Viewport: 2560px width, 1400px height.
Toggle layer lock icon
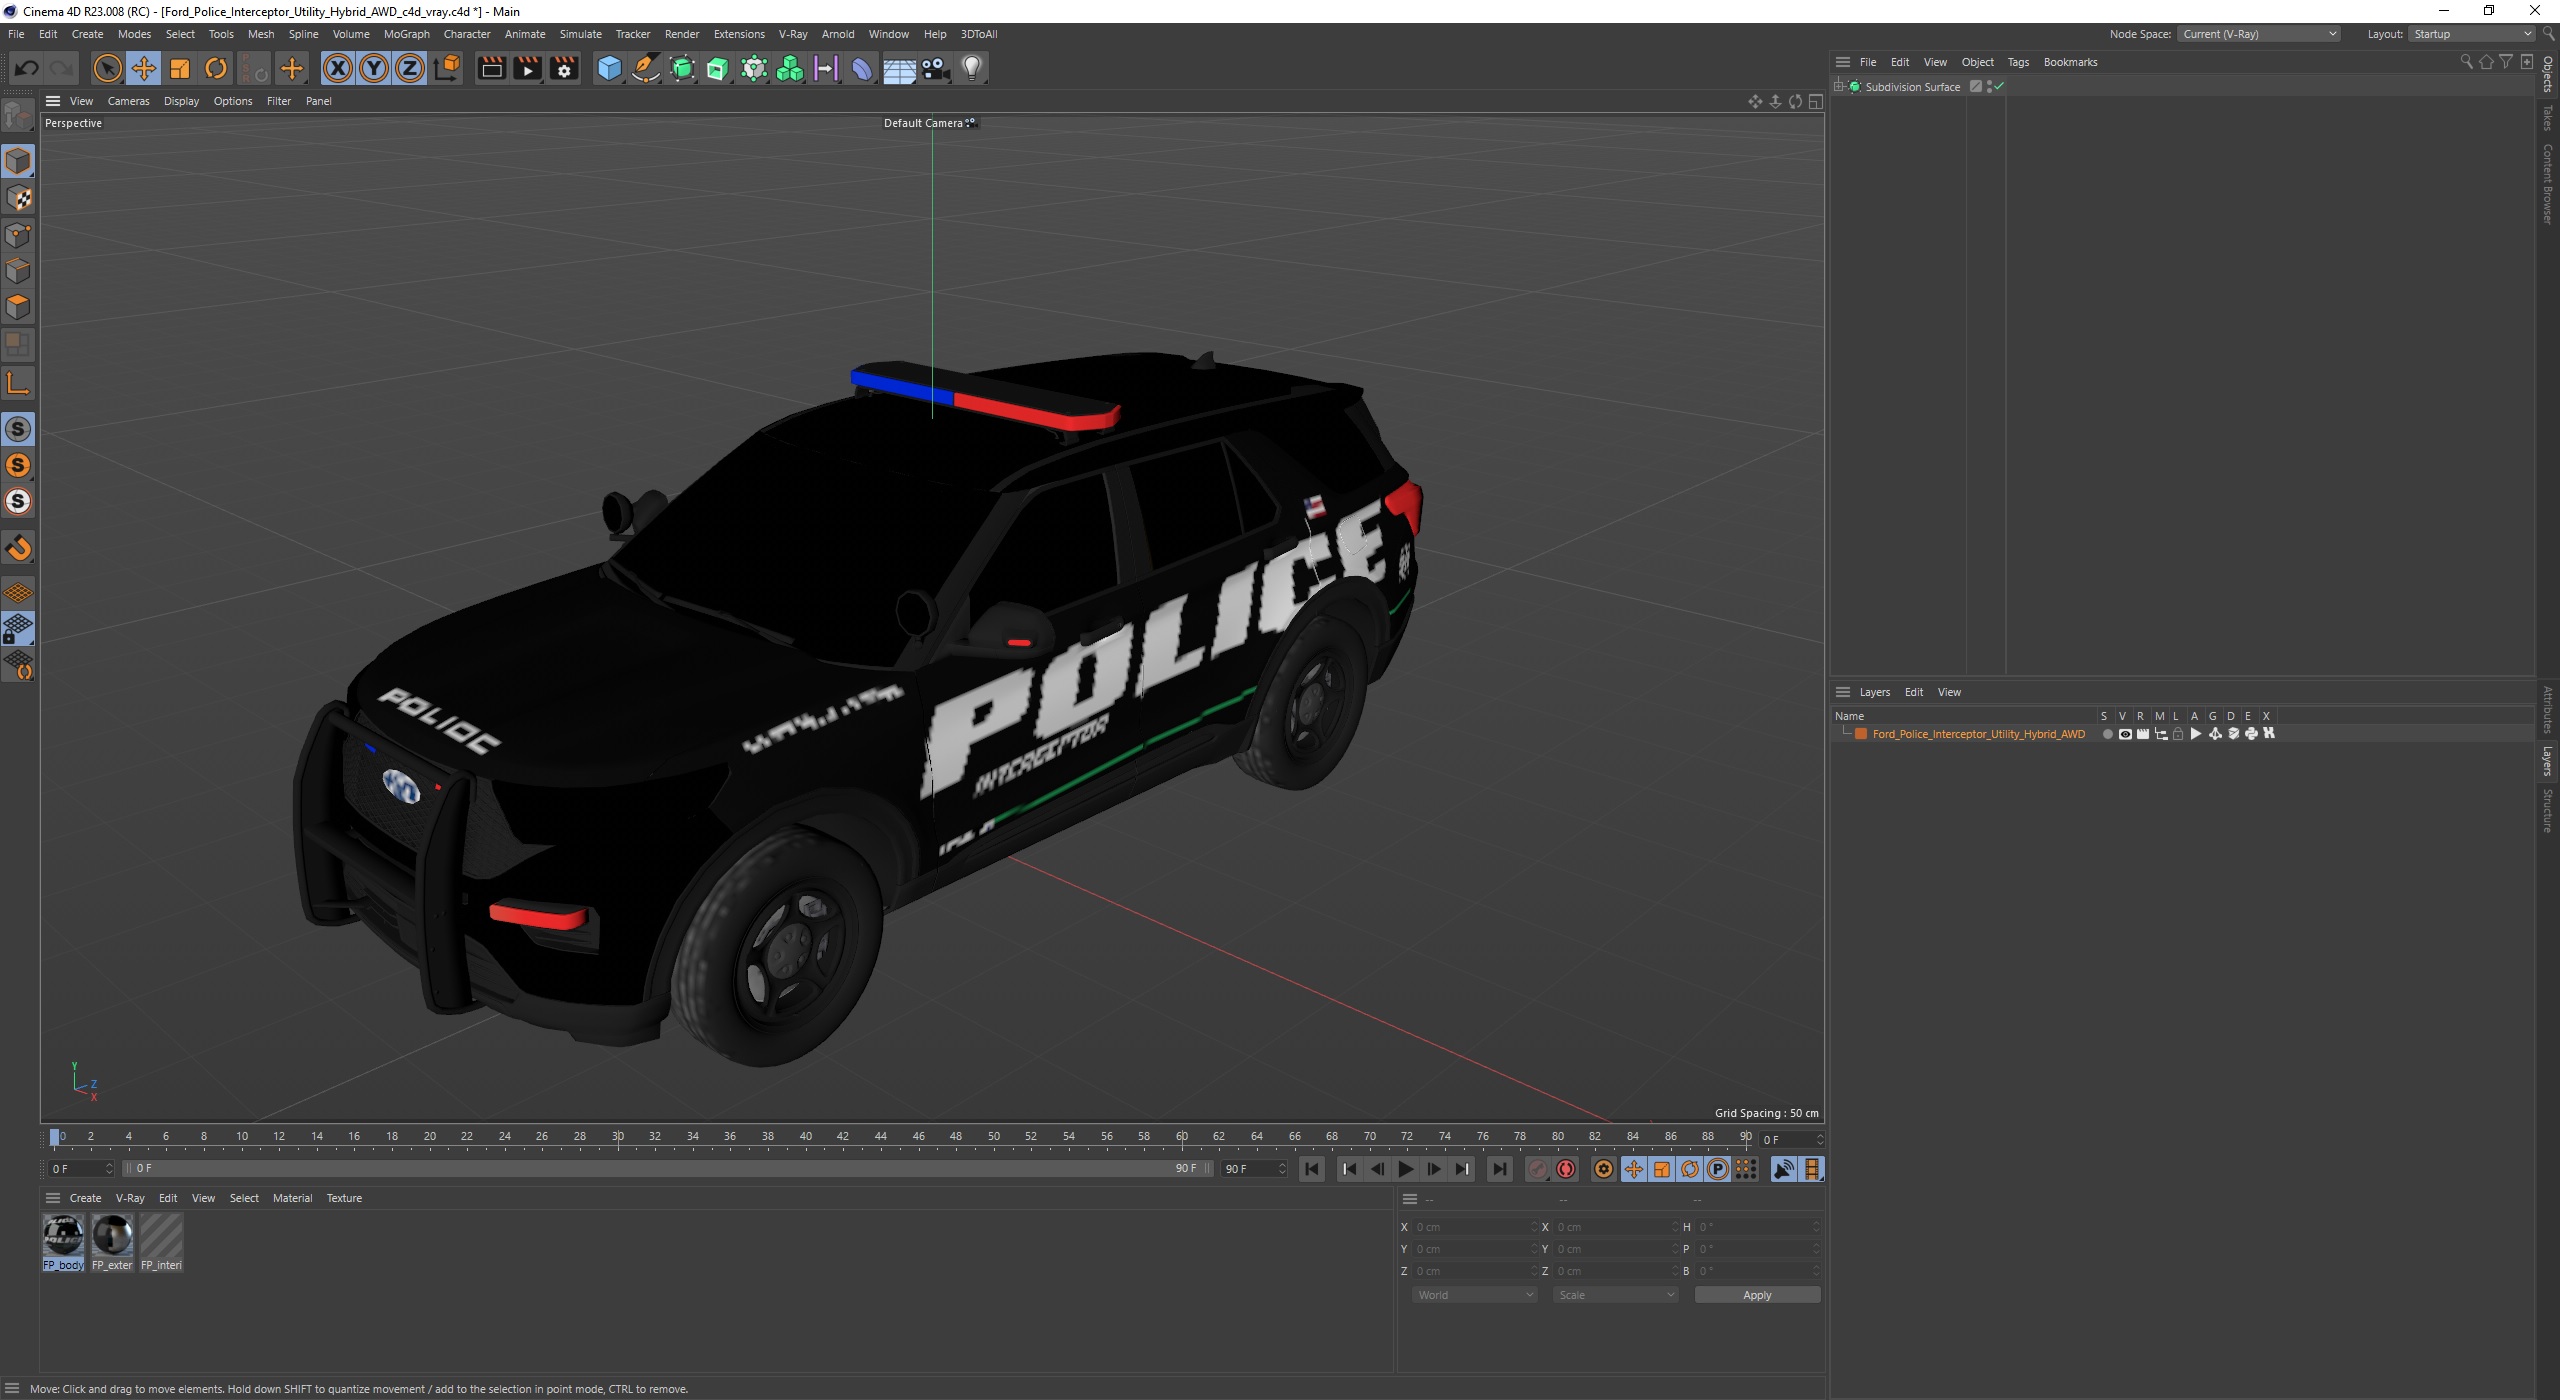click(x=2178, y=734)
